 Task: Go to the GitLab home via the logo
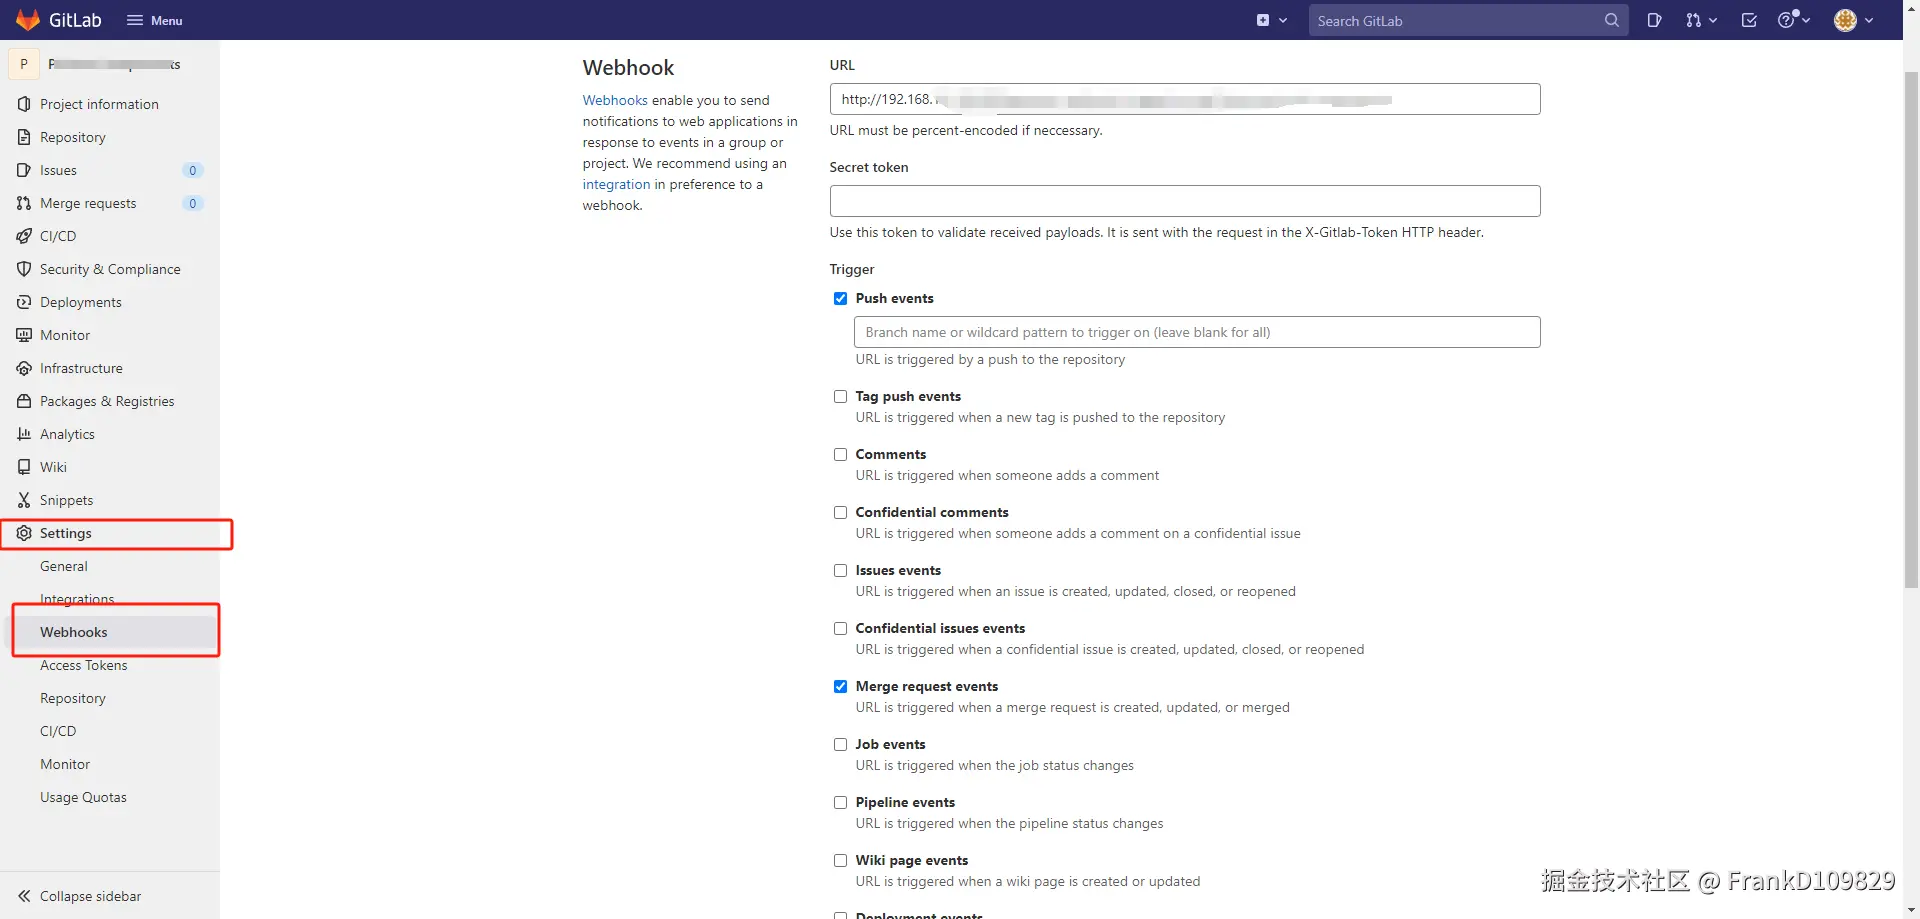(59, 20)
